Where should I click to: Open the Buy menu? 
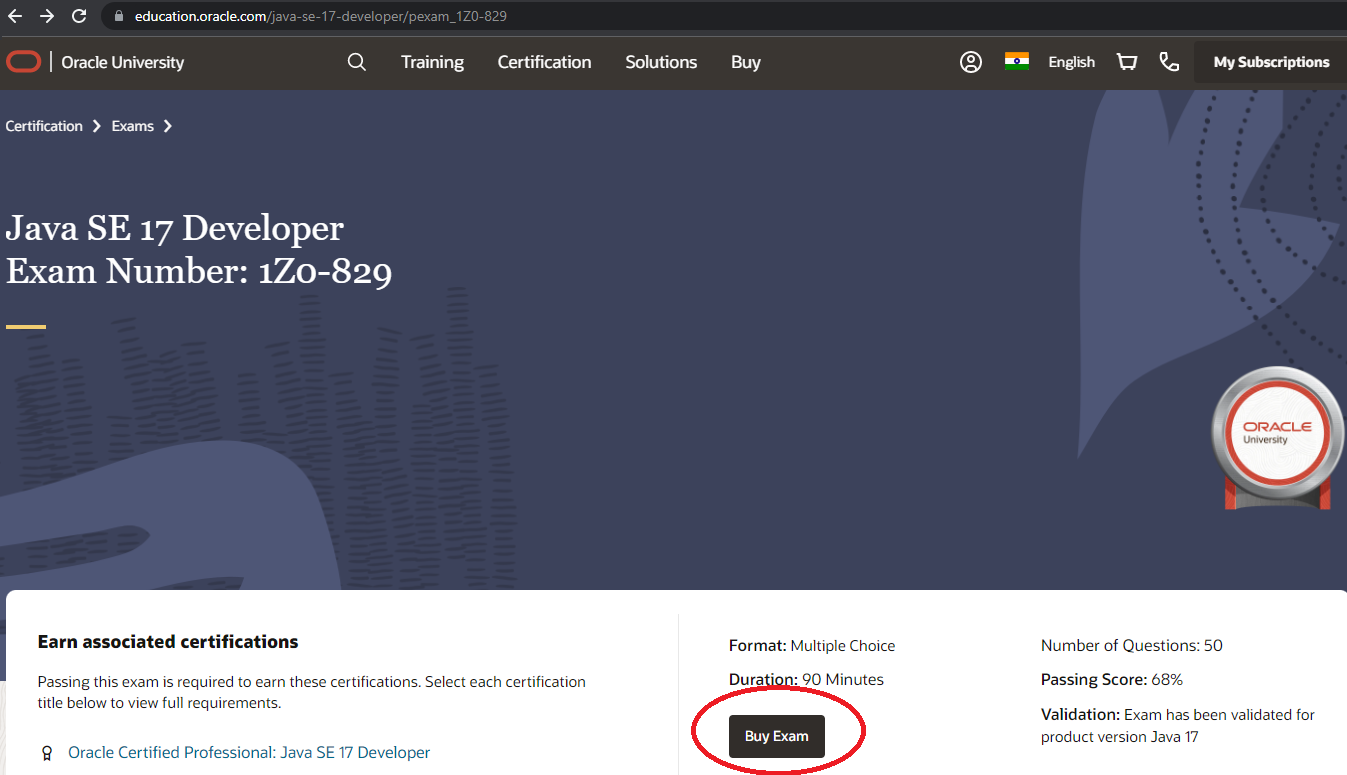tap(746, 62)
